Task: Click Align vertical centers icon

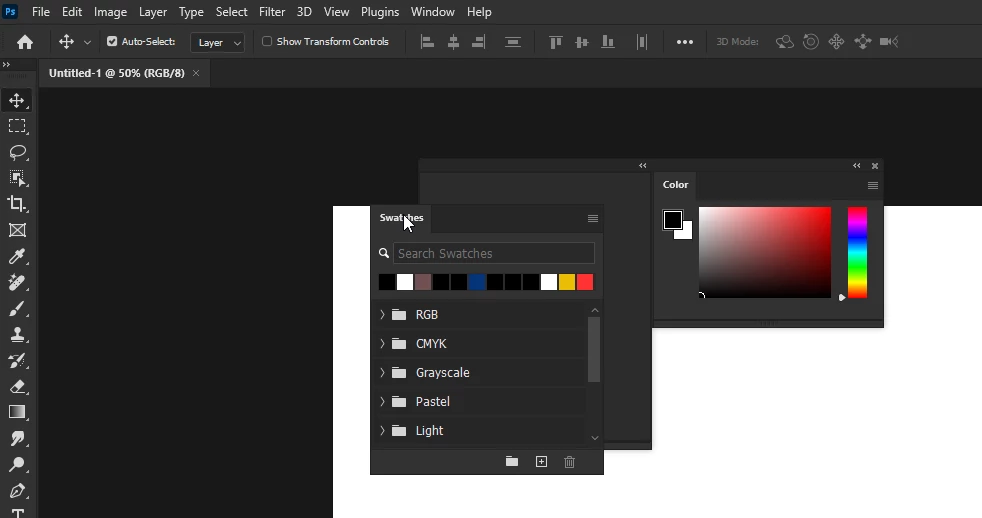Action: point(582,42)
